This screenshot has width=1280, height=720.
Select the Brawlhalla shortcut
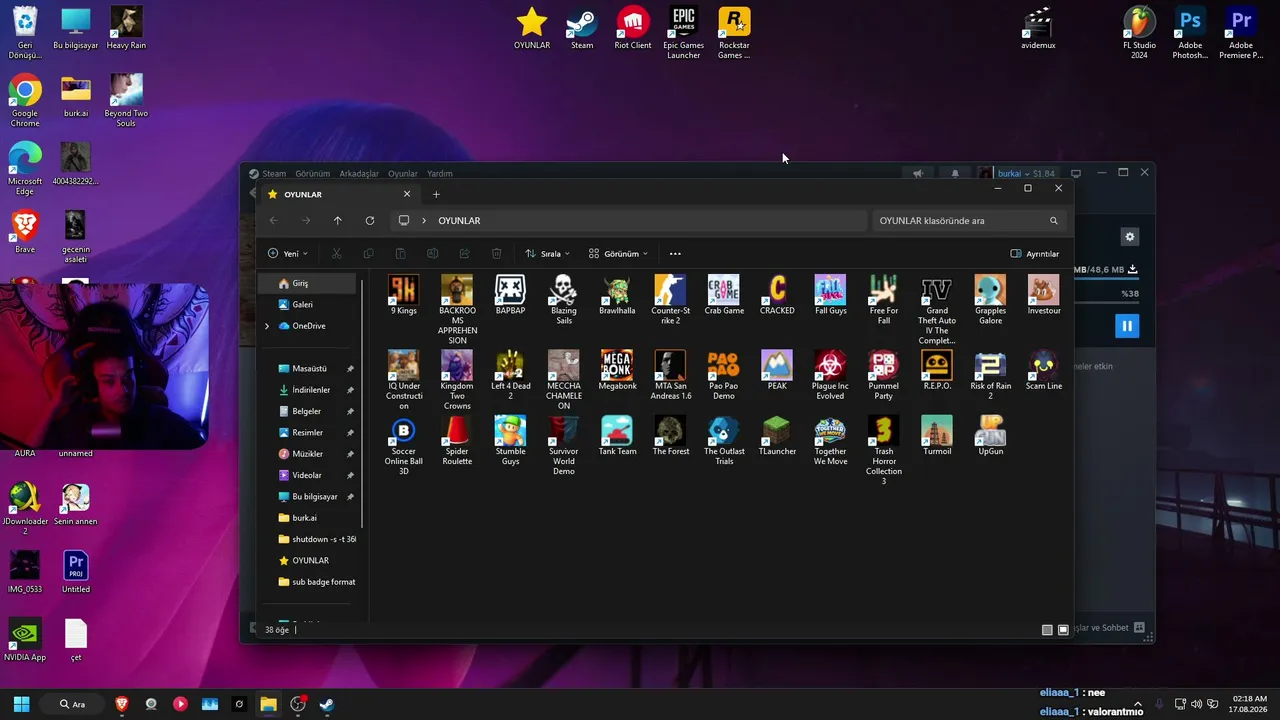click(617, 295)
